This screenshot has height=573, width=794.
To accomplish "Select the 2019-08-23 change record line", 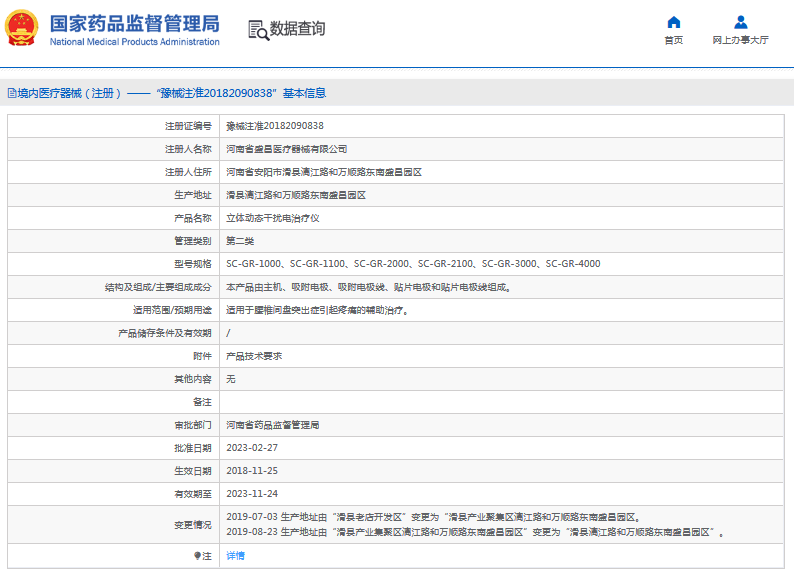I will point(475,533).
